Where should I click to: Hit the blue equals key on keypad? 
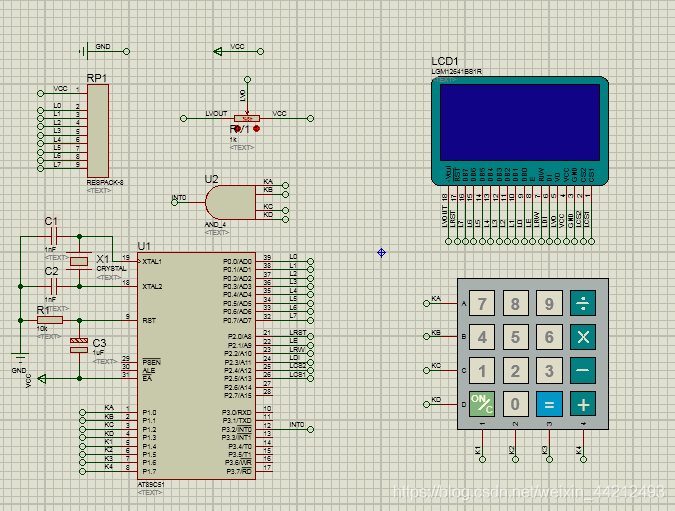coord(549,404)
